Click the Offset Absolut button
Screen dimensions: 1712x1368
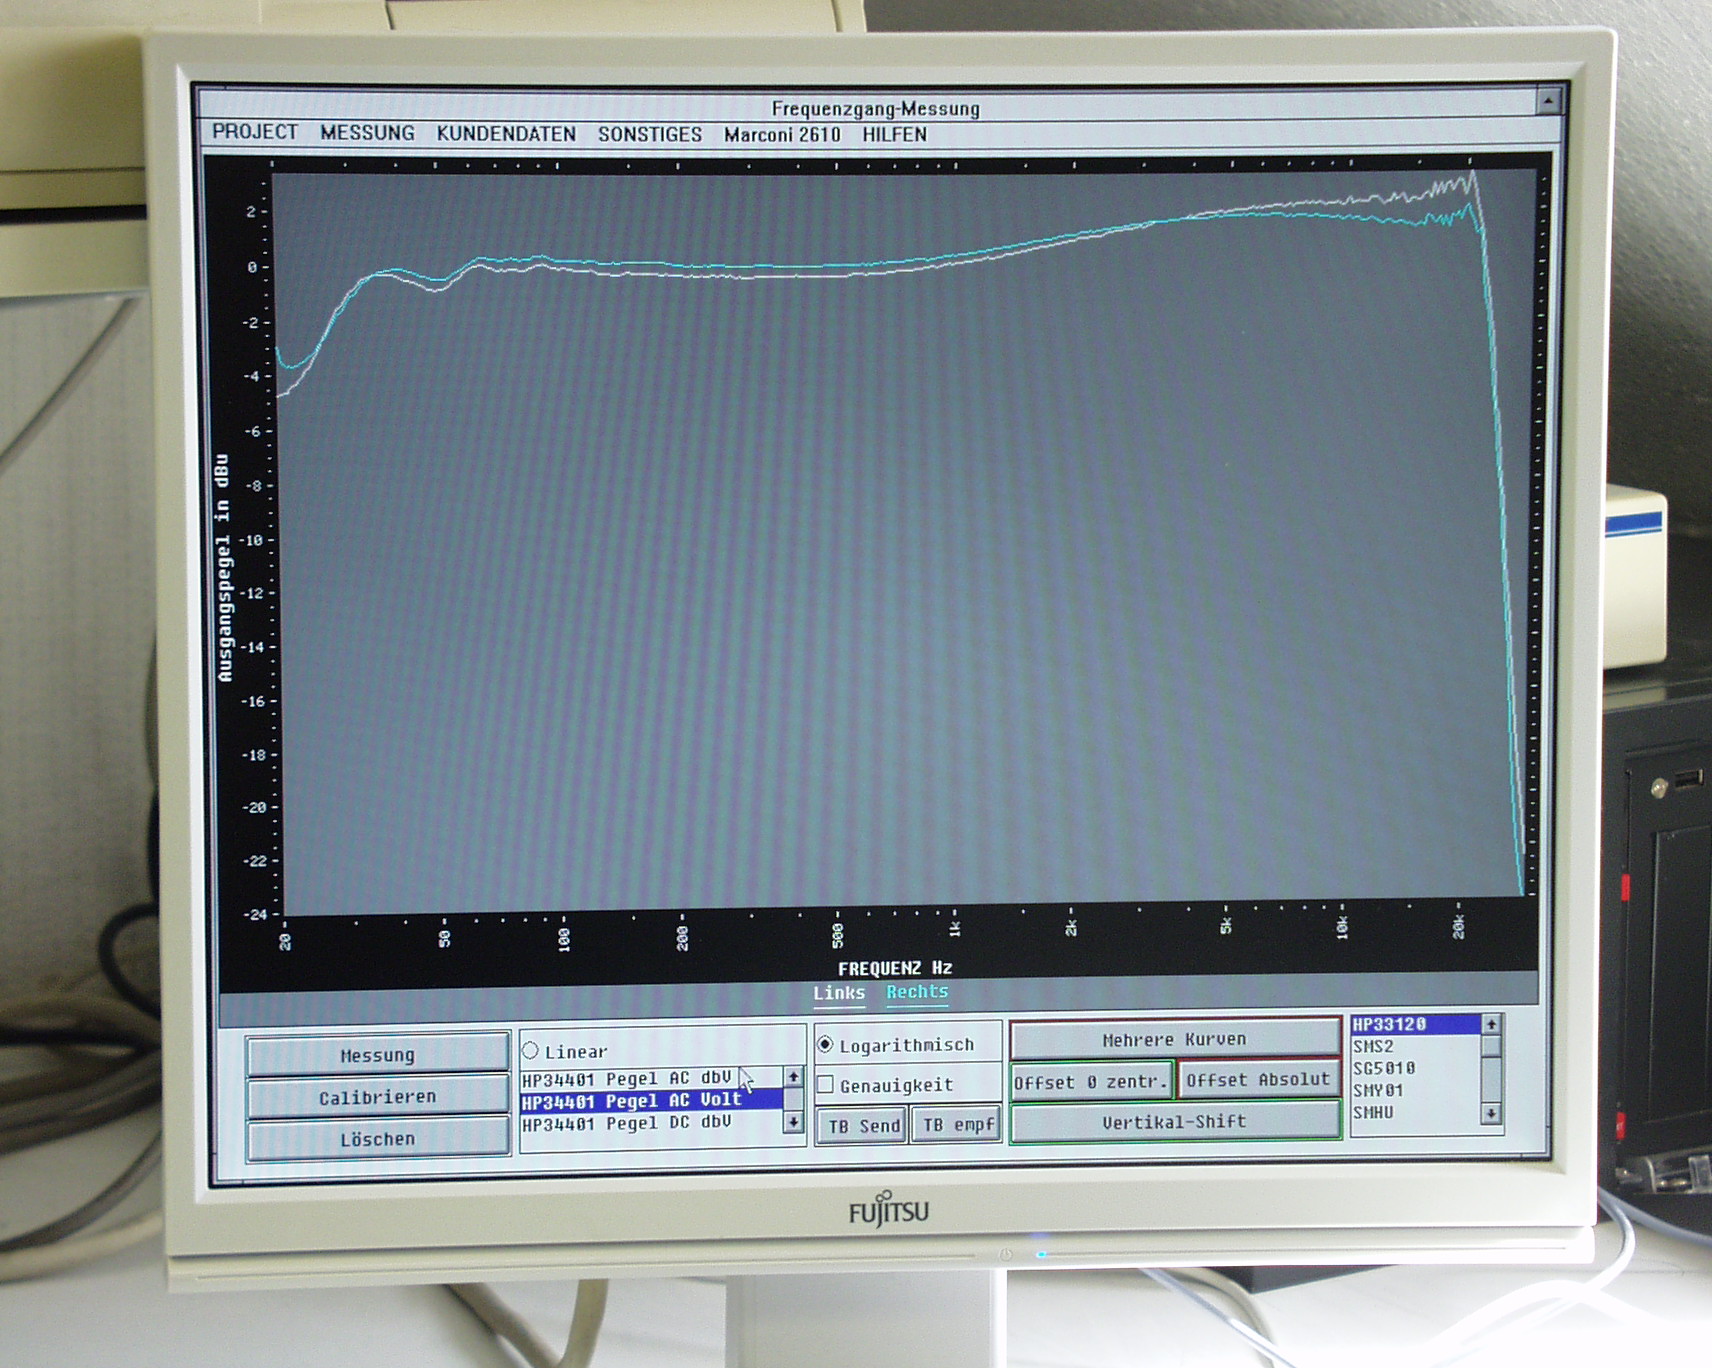click(x=1258, y=1080)
